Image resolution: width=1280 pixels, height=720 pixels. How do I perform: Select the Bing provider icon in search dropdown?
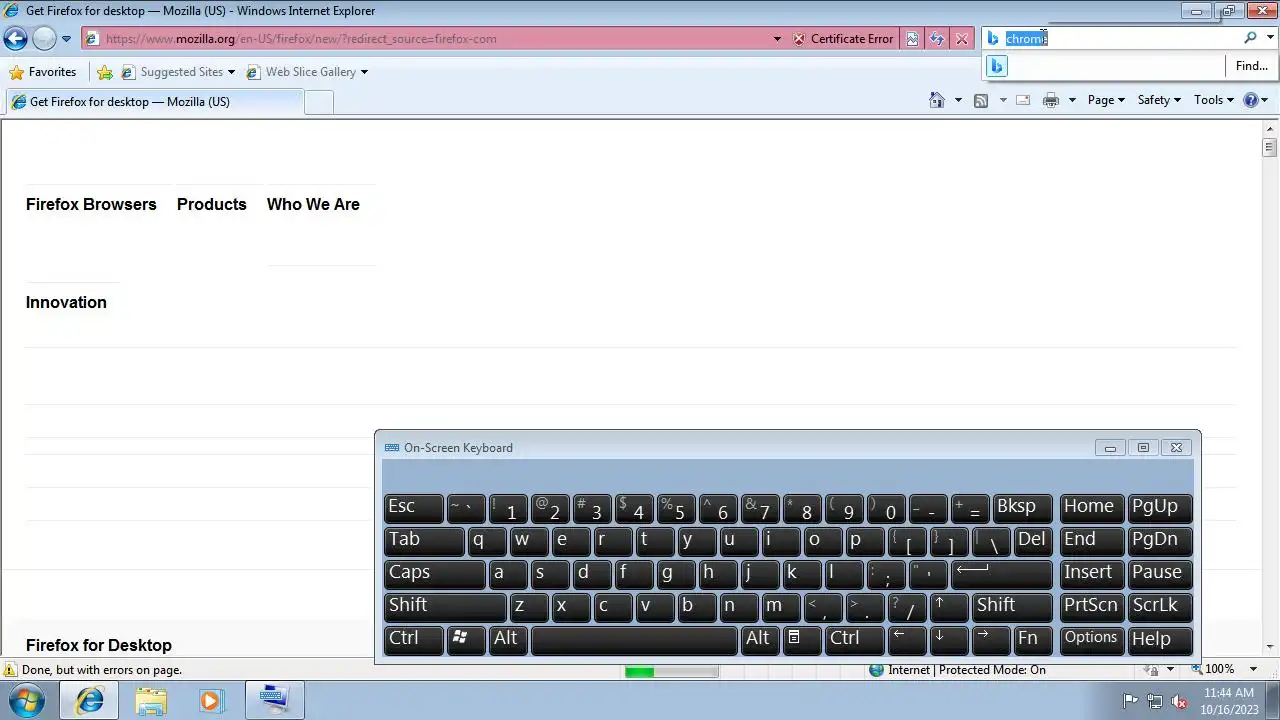(x=997, y=66)
